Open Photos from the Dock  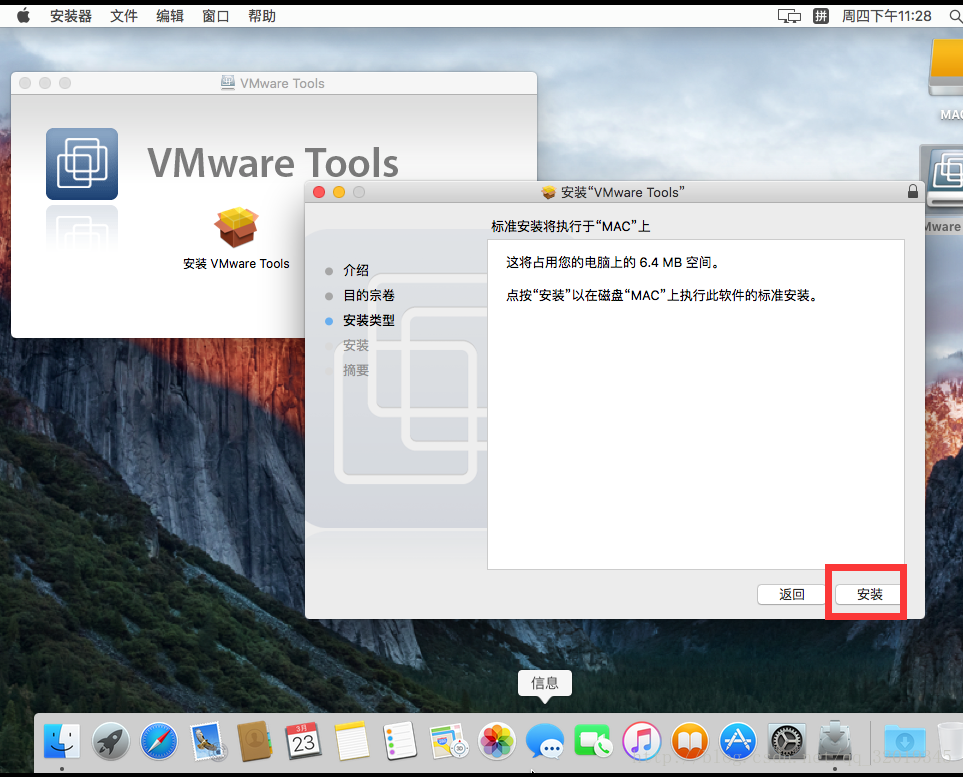[x=496, y=741]
